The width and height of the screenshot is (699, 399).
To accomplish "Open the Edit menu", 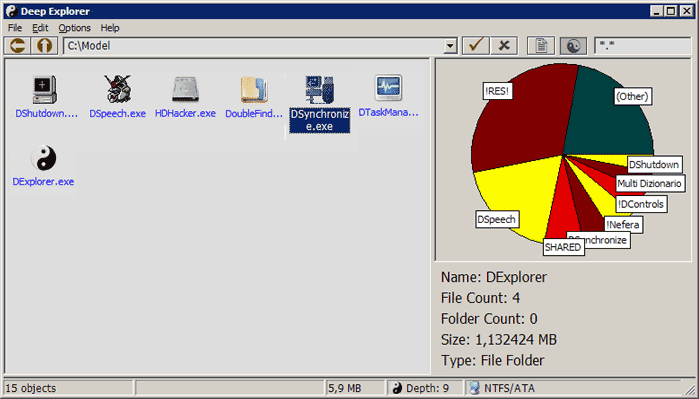I will point(40,28).
